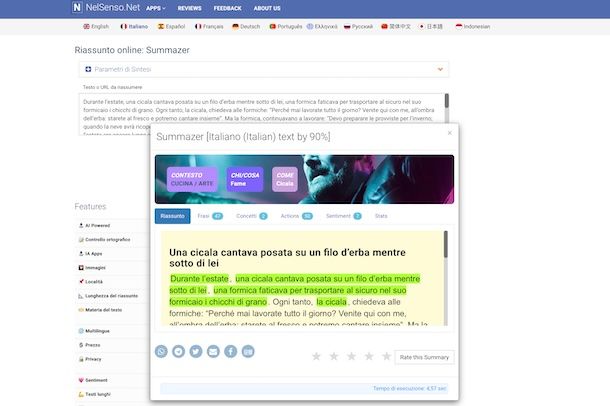Send summary by email icon
610x406 pixels.
(x=213, y=351)
